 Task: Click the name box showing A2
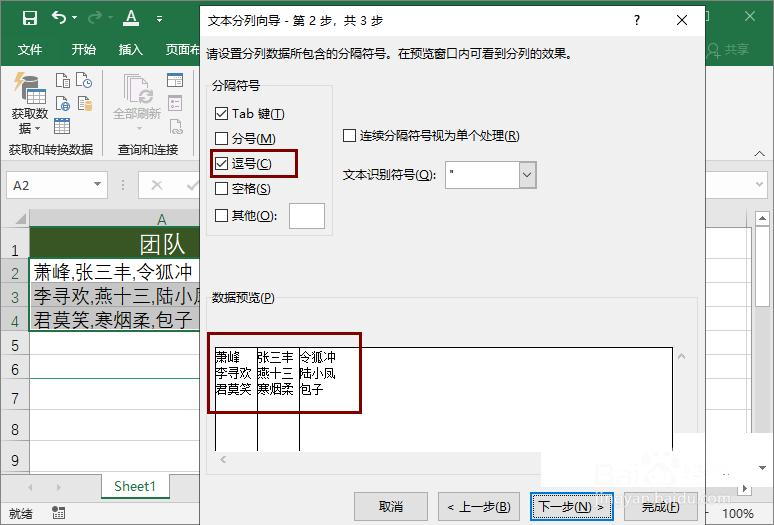pyautogui.click(x=49, y=186)
